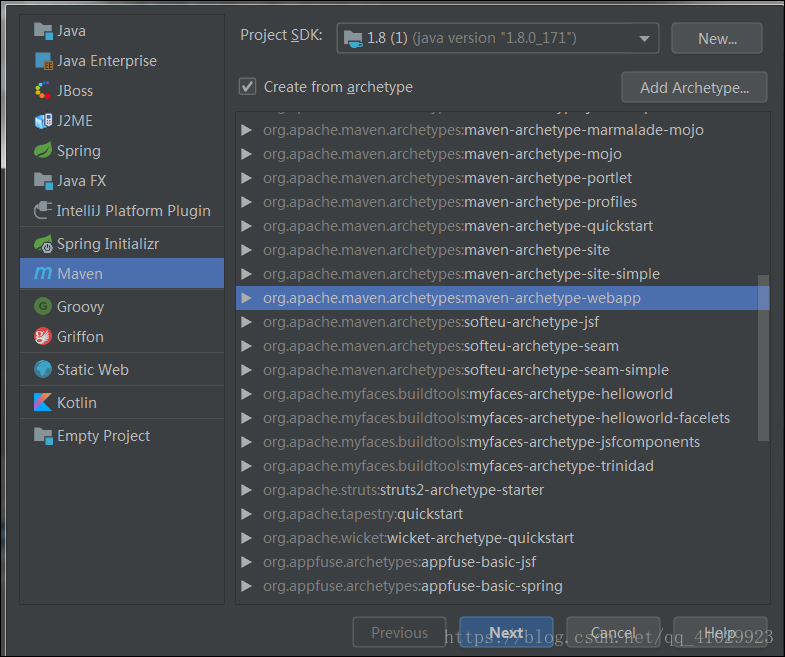
Task: Select IntelliJ Platform Plugin type label
Action: 134,211
